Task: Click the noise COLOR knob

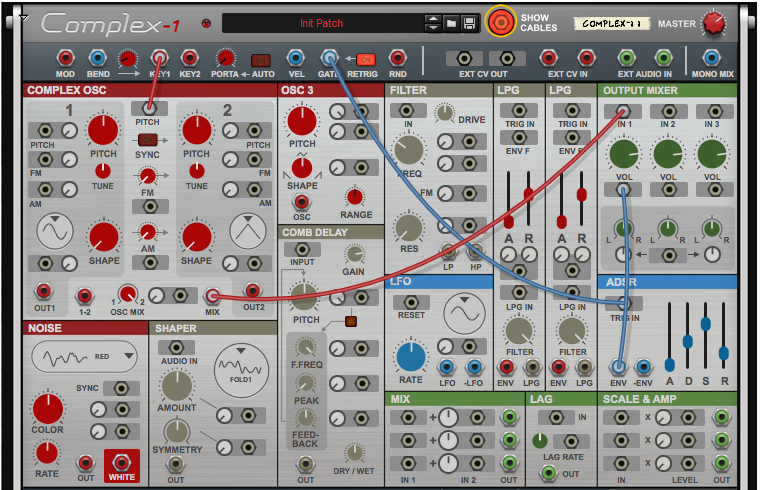Action: tap(48, 409)
